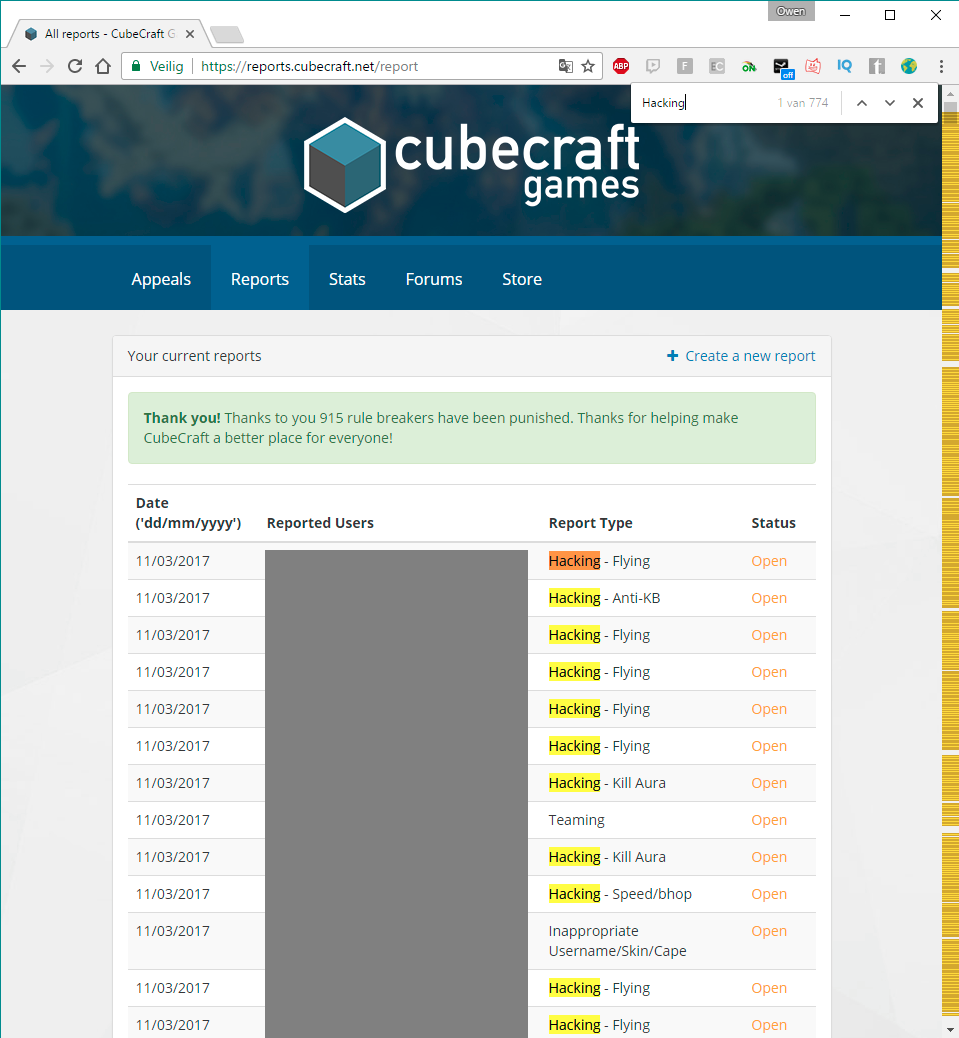Open the Store page
The image size is (959, 1038).
pos(522,279)
